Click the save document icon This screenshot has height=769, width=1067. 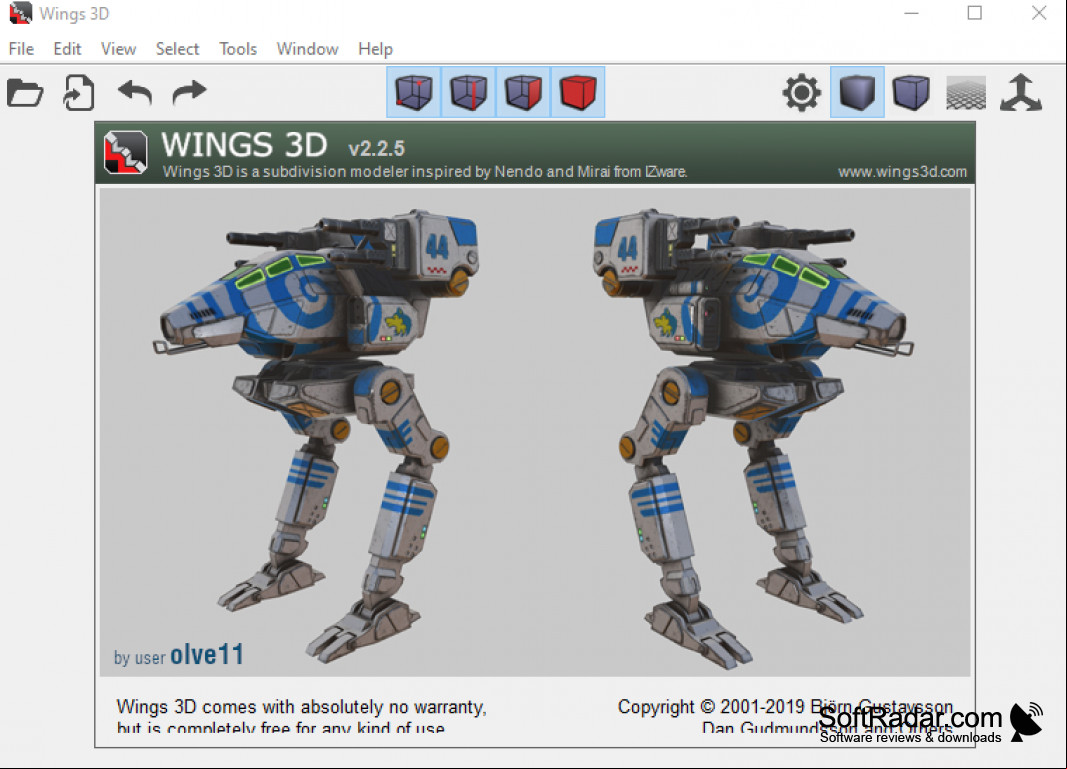[x=79, y=93]
